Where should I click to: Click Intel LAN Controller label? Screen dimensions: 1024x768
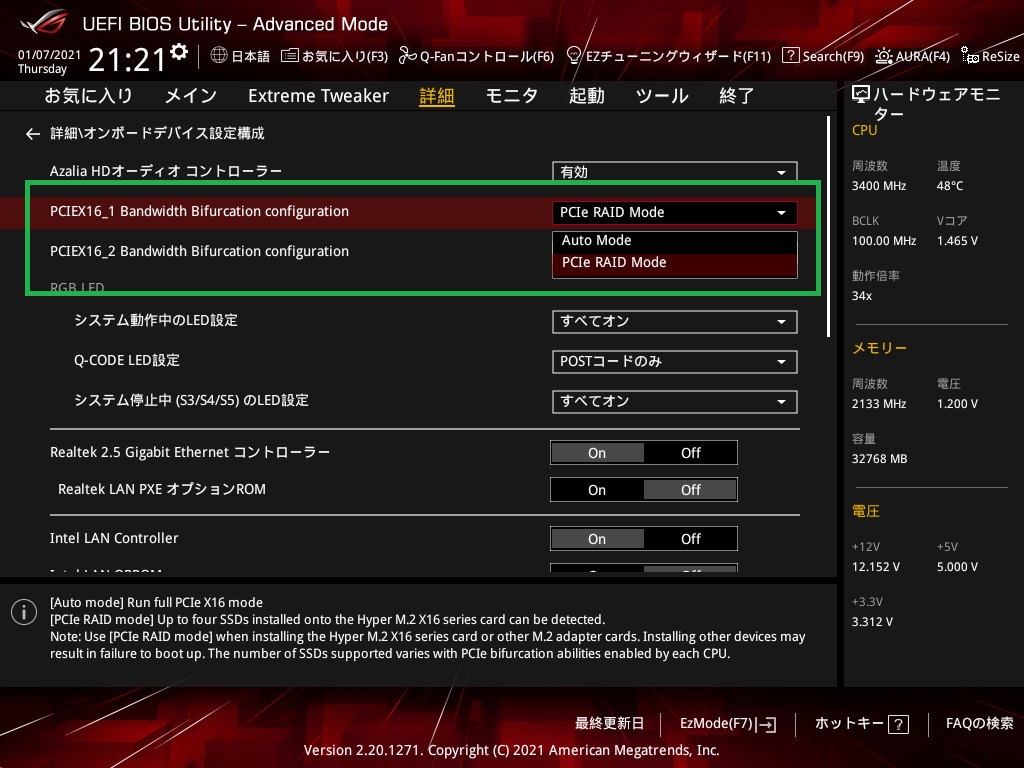114,538
